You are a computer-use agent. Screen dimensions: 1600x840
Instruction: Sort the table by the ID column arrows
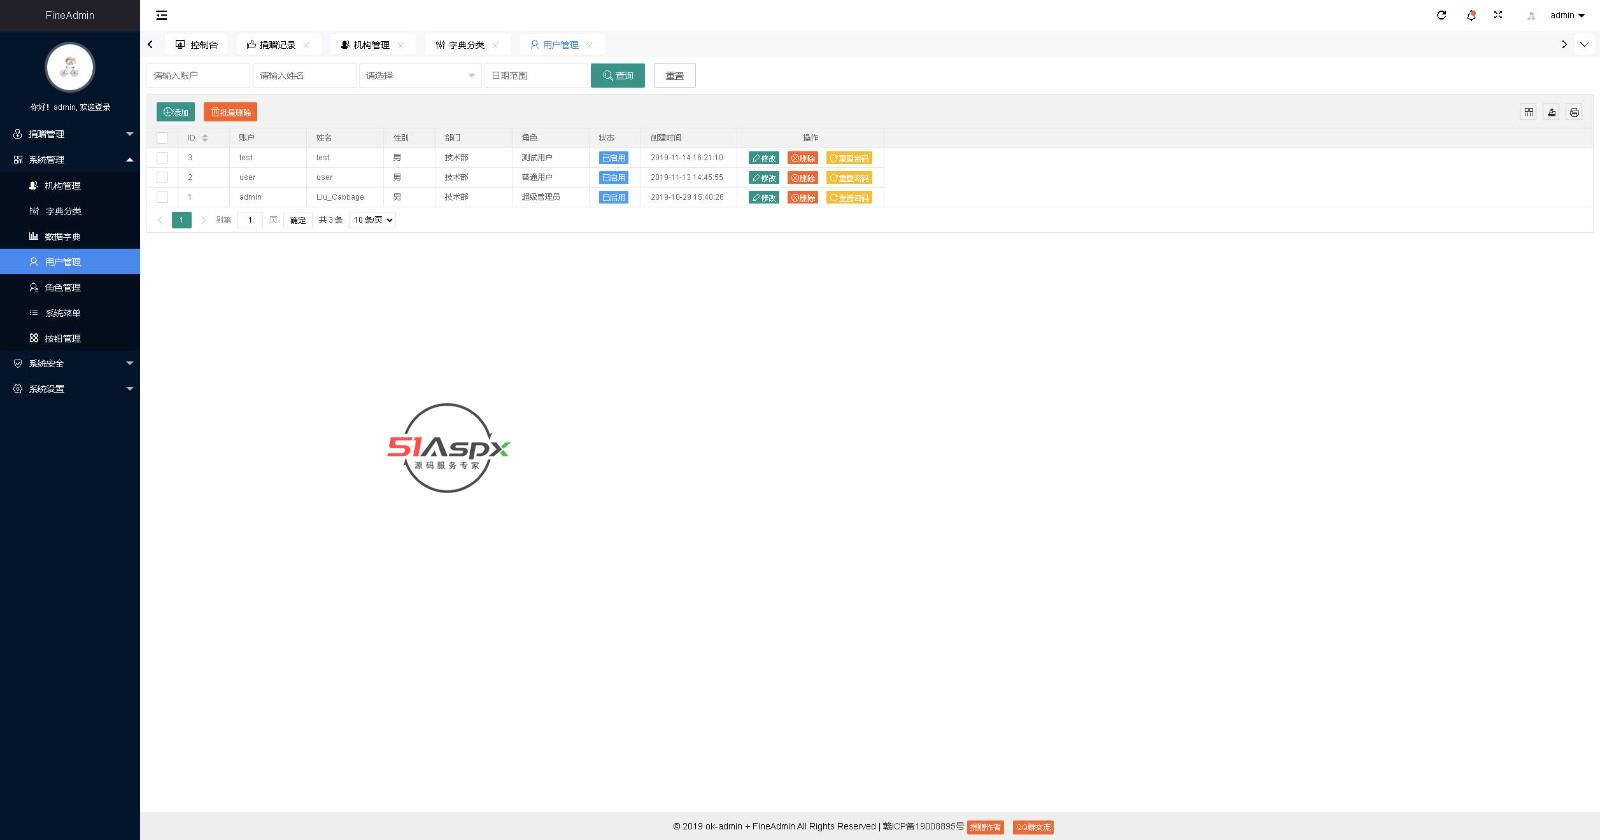205,138
